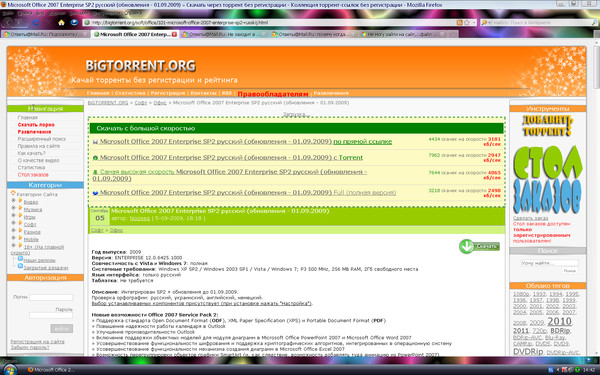The image size is (600, 375).
Task: Go back with the browser back arrow
Action: (x=8, y=23)
